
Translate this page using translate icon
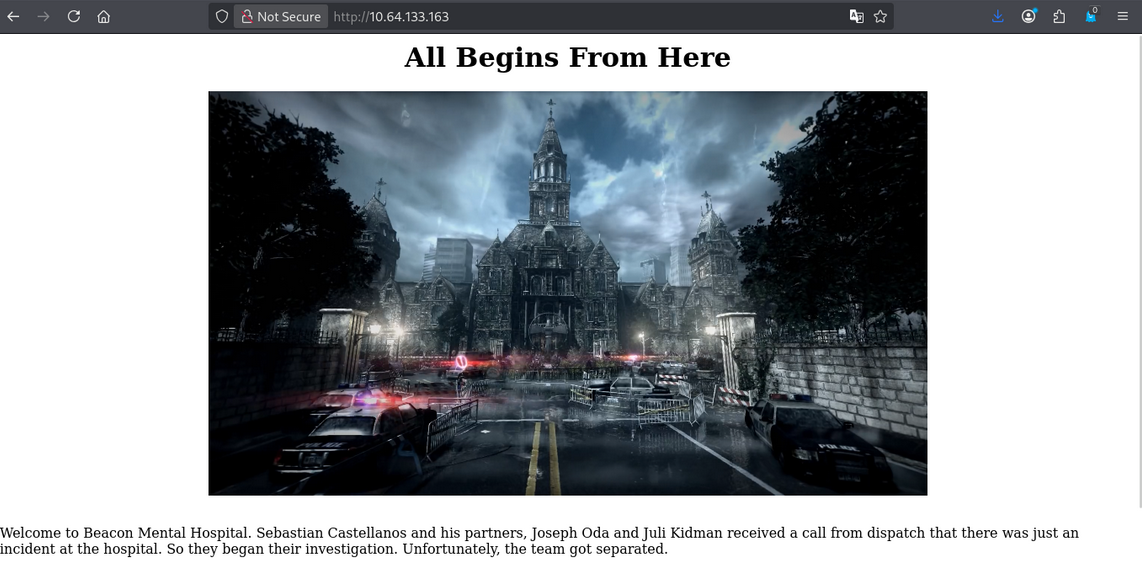coord(856,17)
